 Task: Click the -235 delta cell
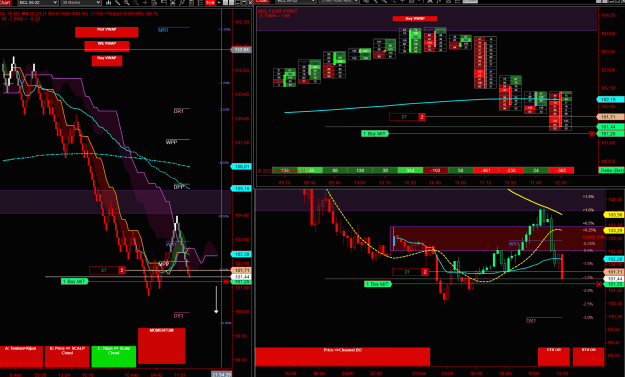tap(511, 170)
